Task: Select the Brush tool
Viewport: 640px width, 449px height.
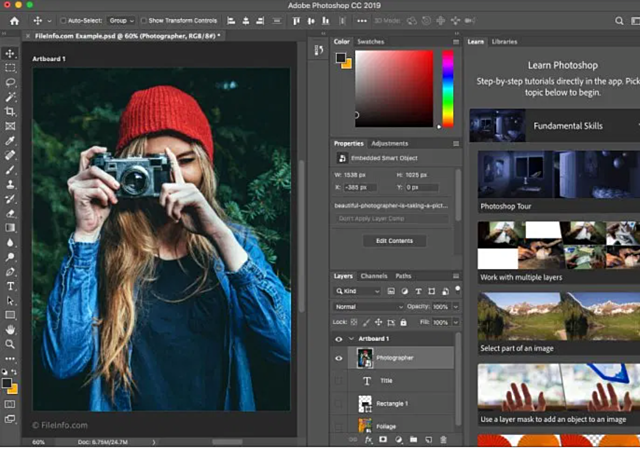Action: [x=10, y=170]
